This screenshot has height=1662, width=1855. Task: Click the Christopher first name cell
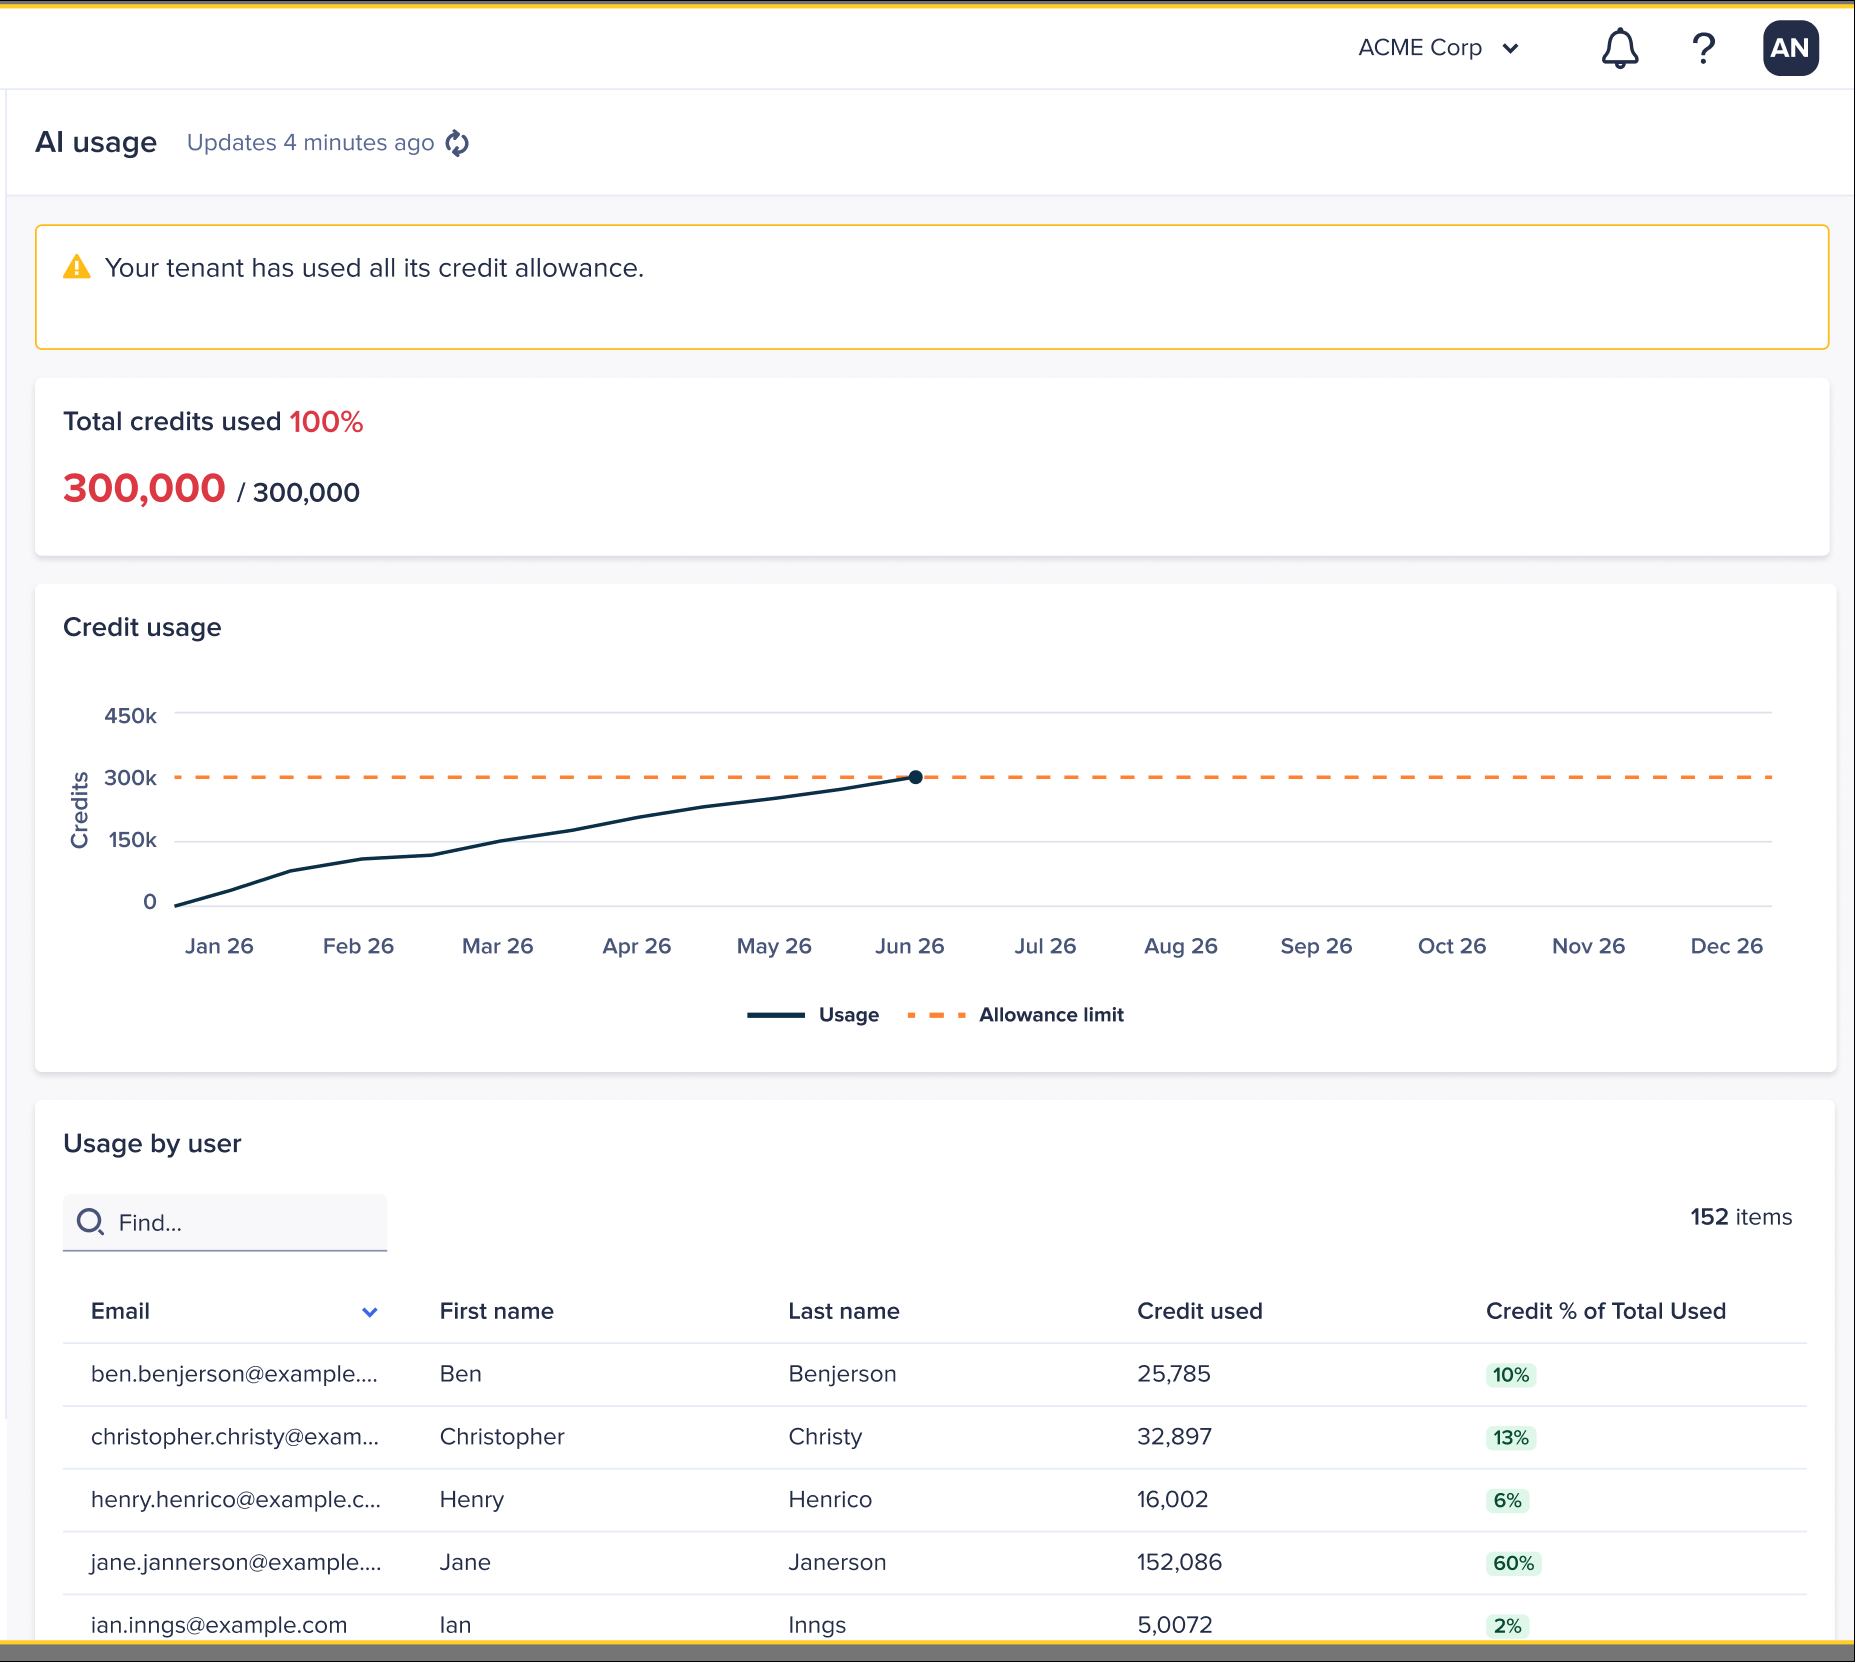click(x=502, y=1437)
